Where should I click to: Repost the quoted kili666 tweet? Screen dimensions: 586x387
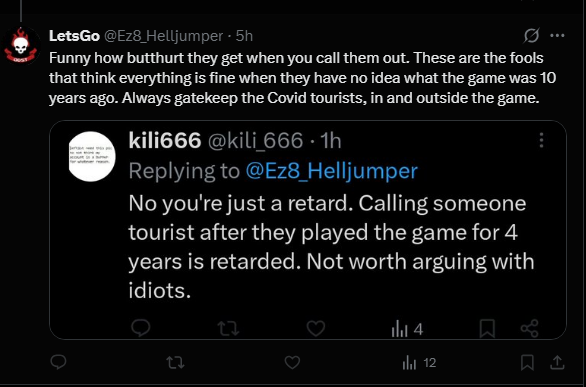click(228, 329)
